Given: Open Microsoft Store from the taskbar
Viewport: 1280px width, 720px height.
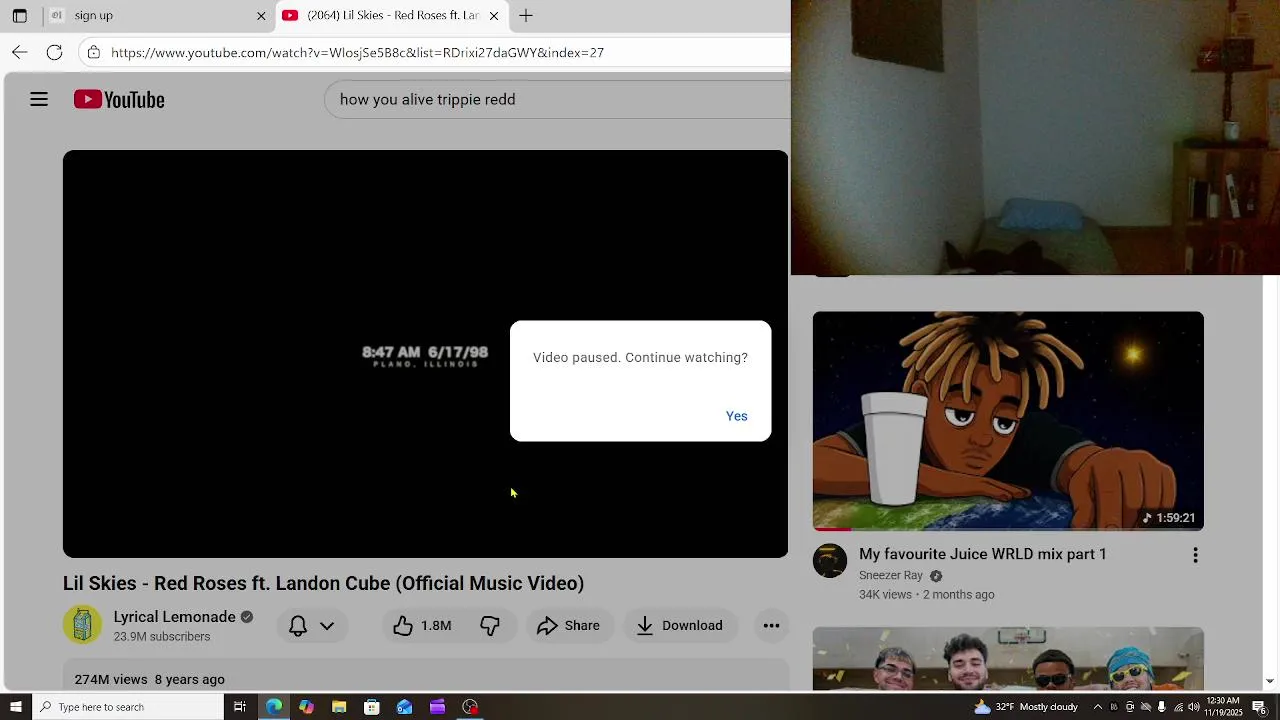Looking at the screenshot, I should [372, 707].
